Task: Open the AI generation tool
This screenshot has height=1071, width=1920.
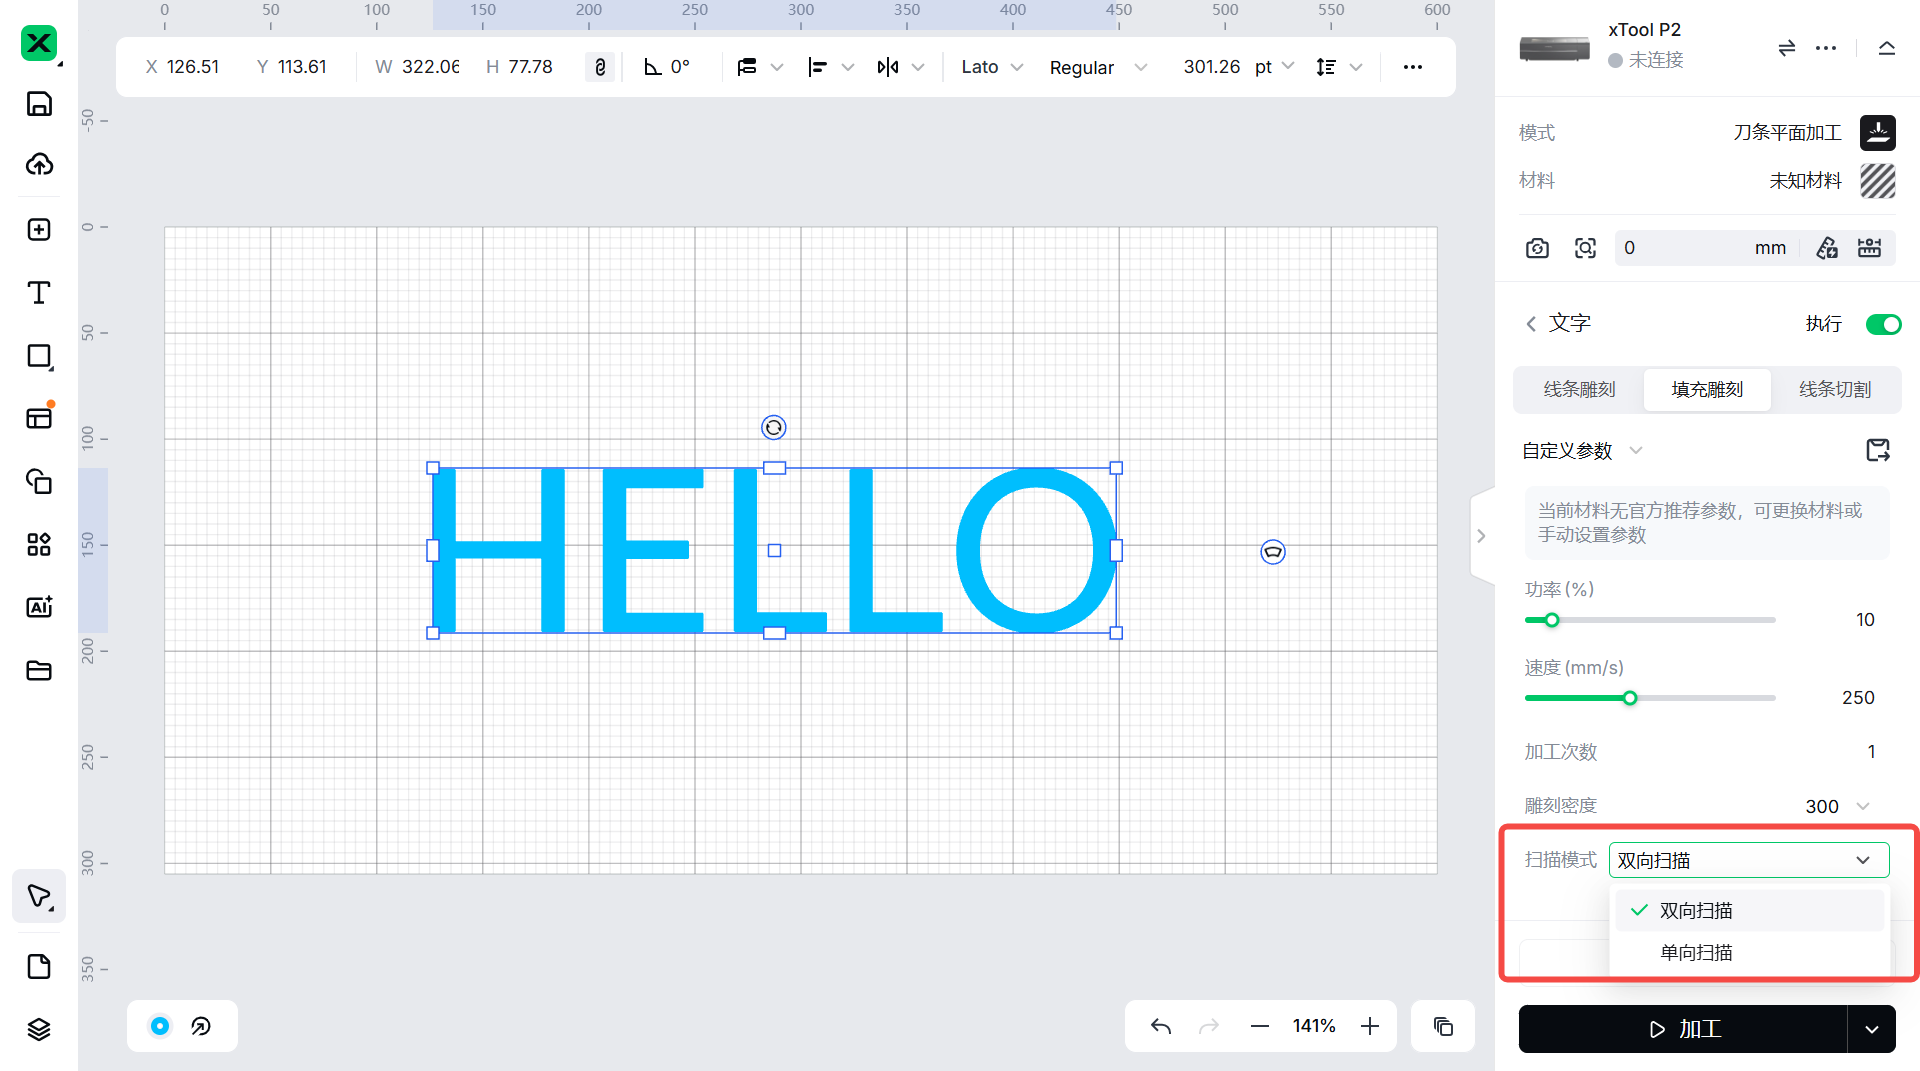Action: click(39, 607)
